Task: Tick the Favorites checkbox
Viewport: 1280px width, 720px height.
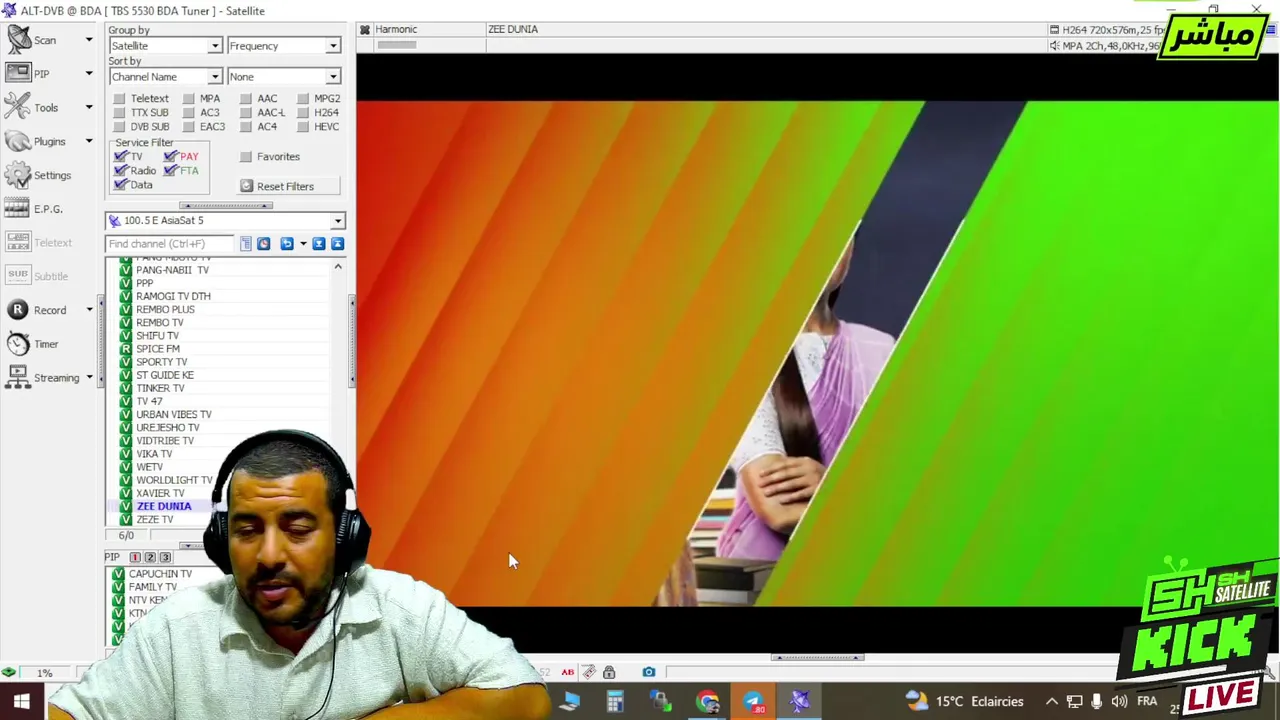Action: (246, 157)
